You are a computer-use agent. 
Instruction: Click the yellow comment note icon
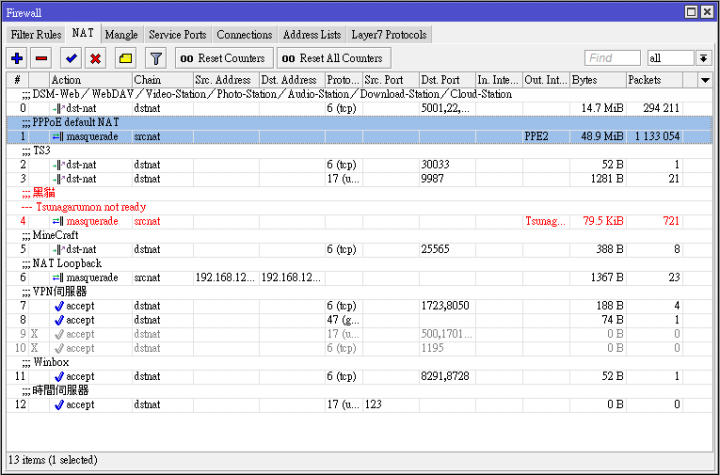tap(125, 58)
